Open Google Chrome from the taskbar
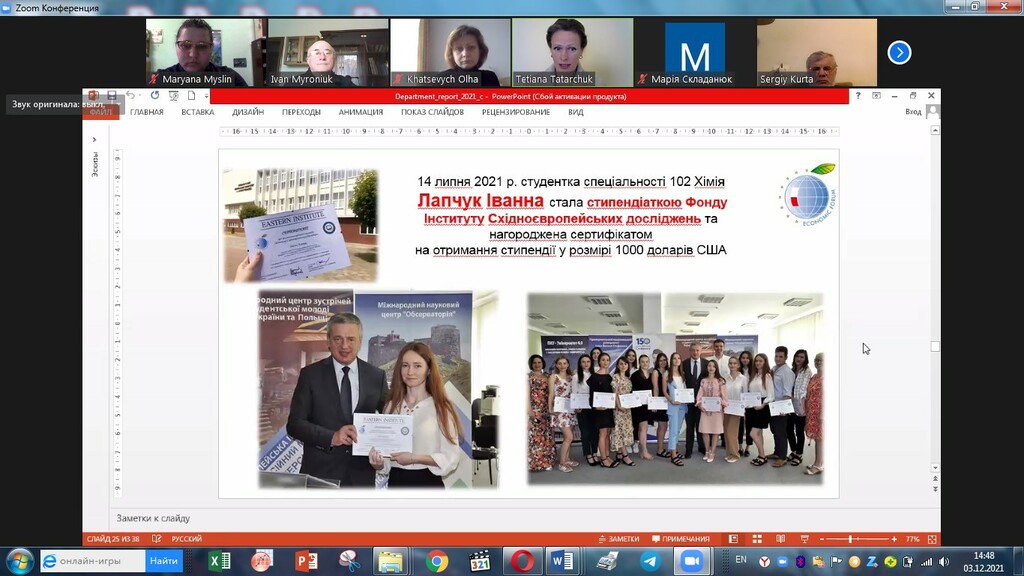 437,561
